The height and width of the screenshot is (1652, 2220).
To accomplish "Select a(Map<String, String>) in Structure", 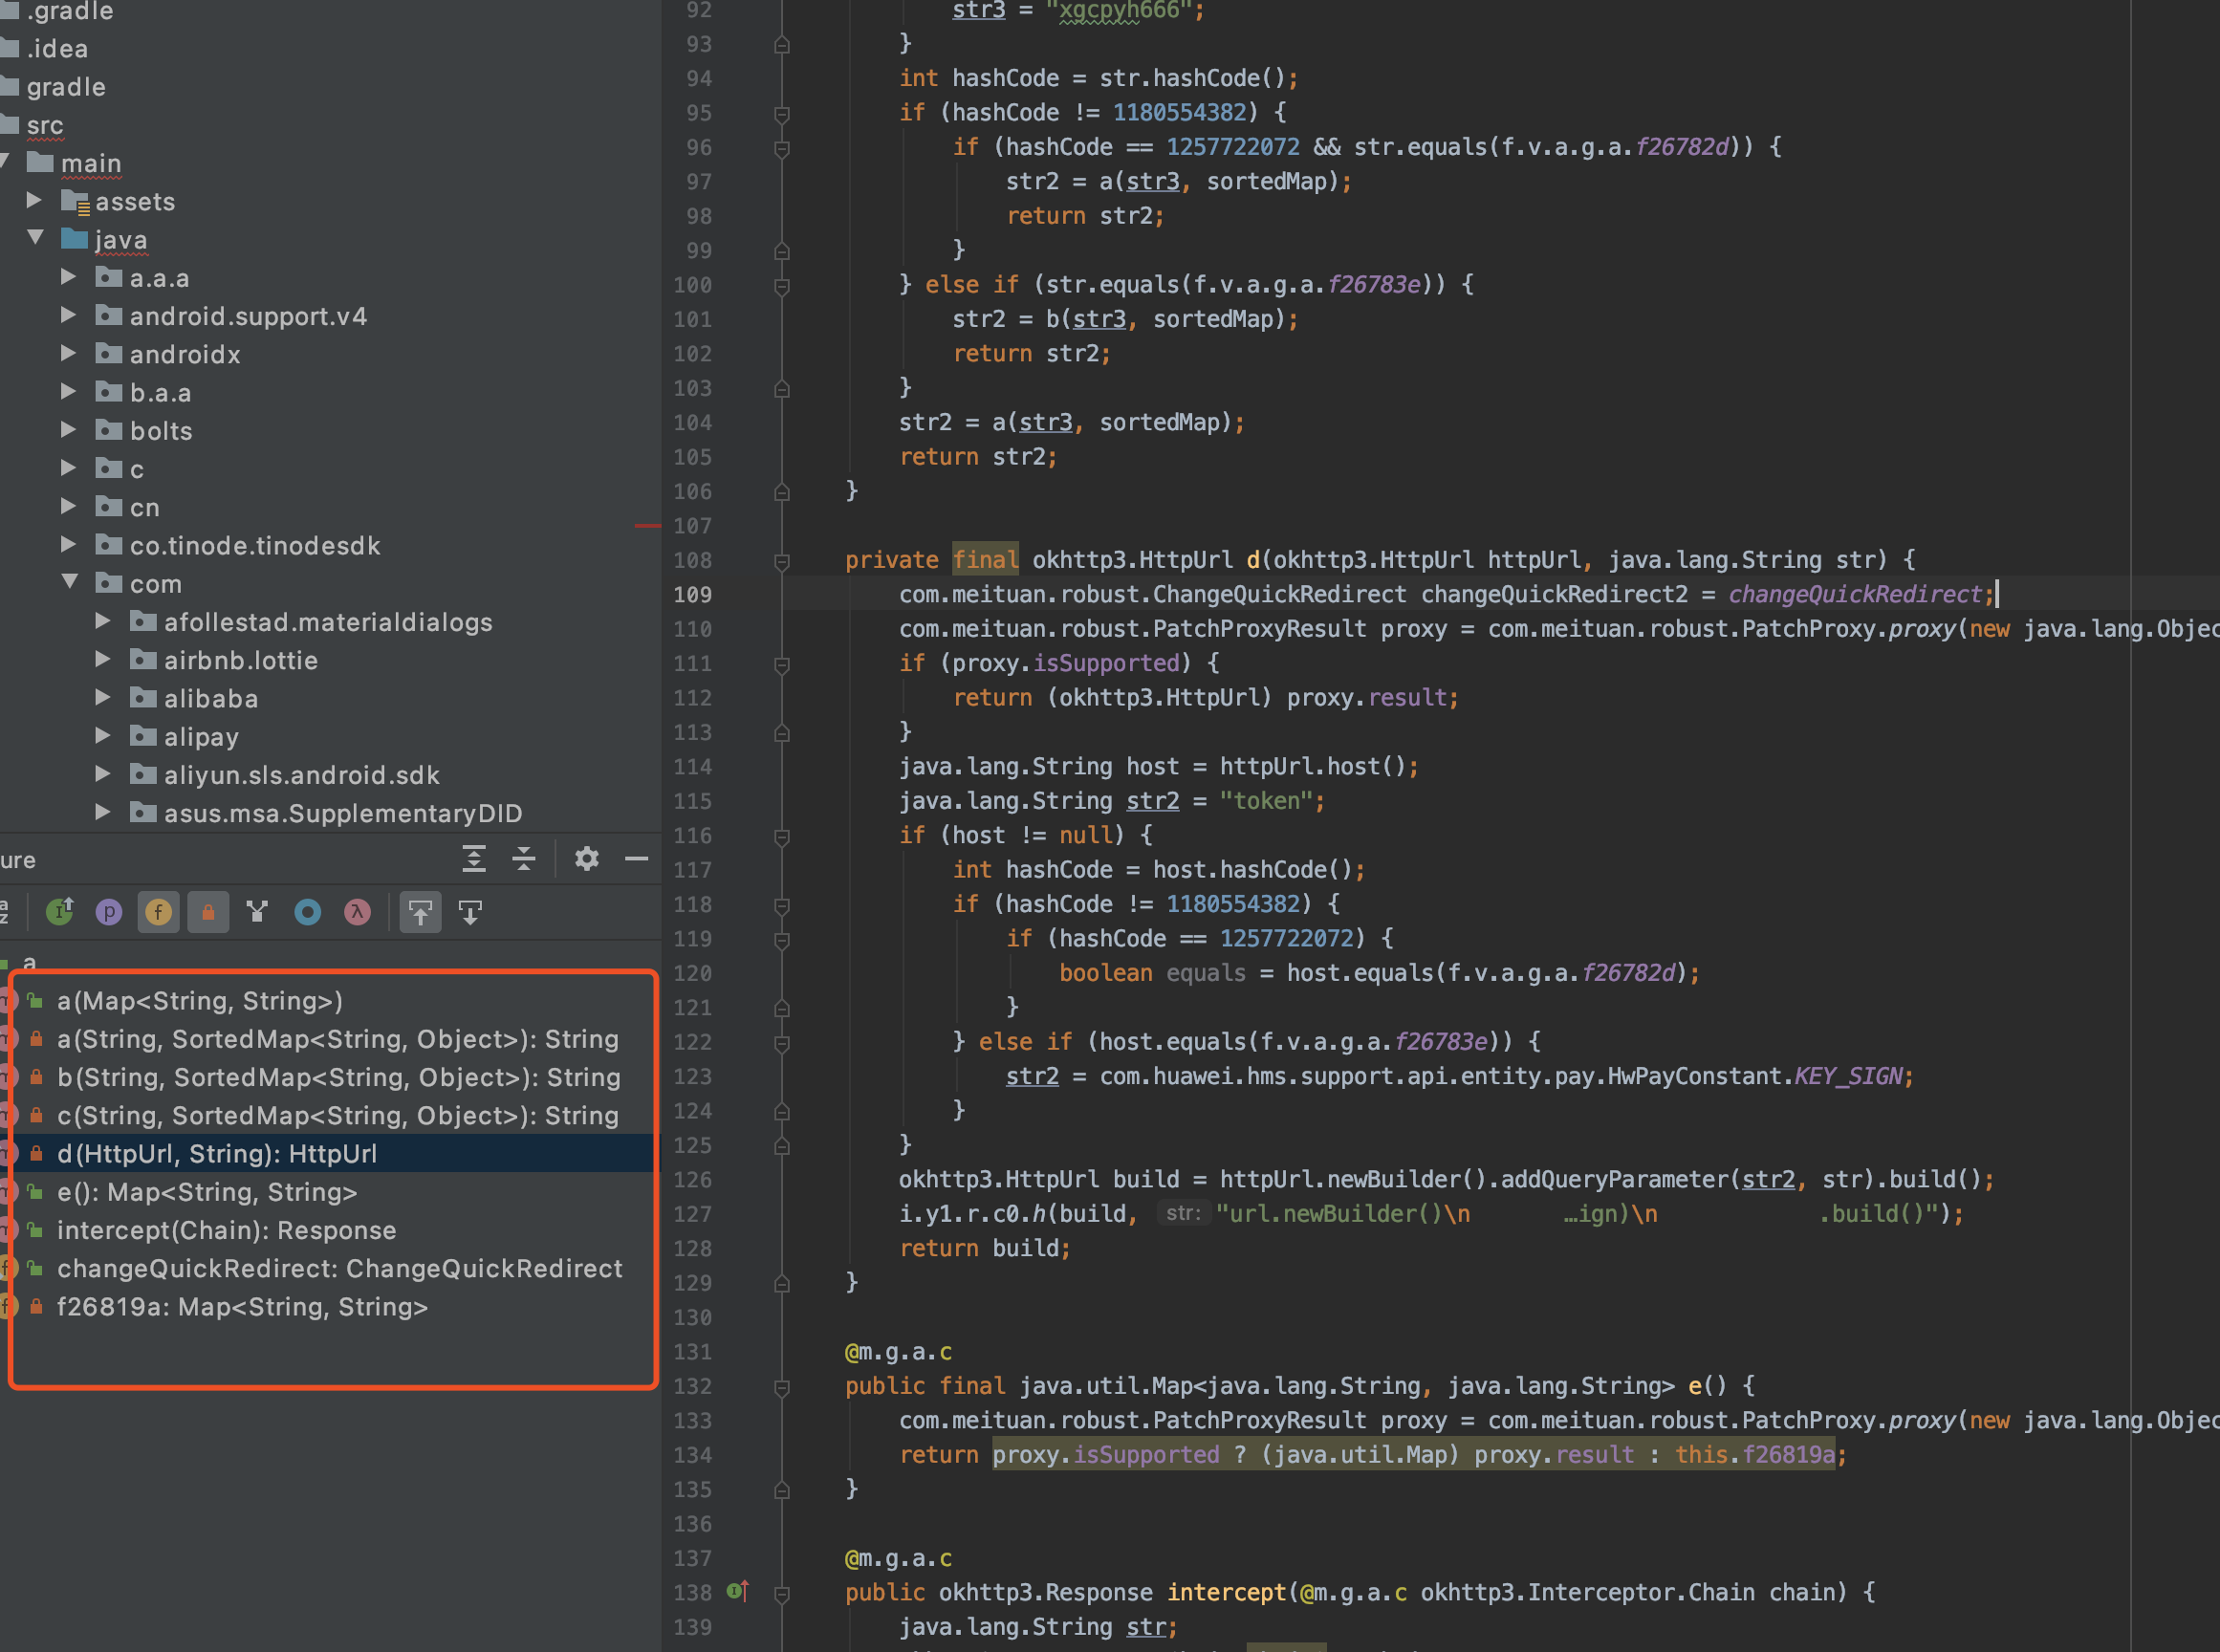I will point(200,1001).
